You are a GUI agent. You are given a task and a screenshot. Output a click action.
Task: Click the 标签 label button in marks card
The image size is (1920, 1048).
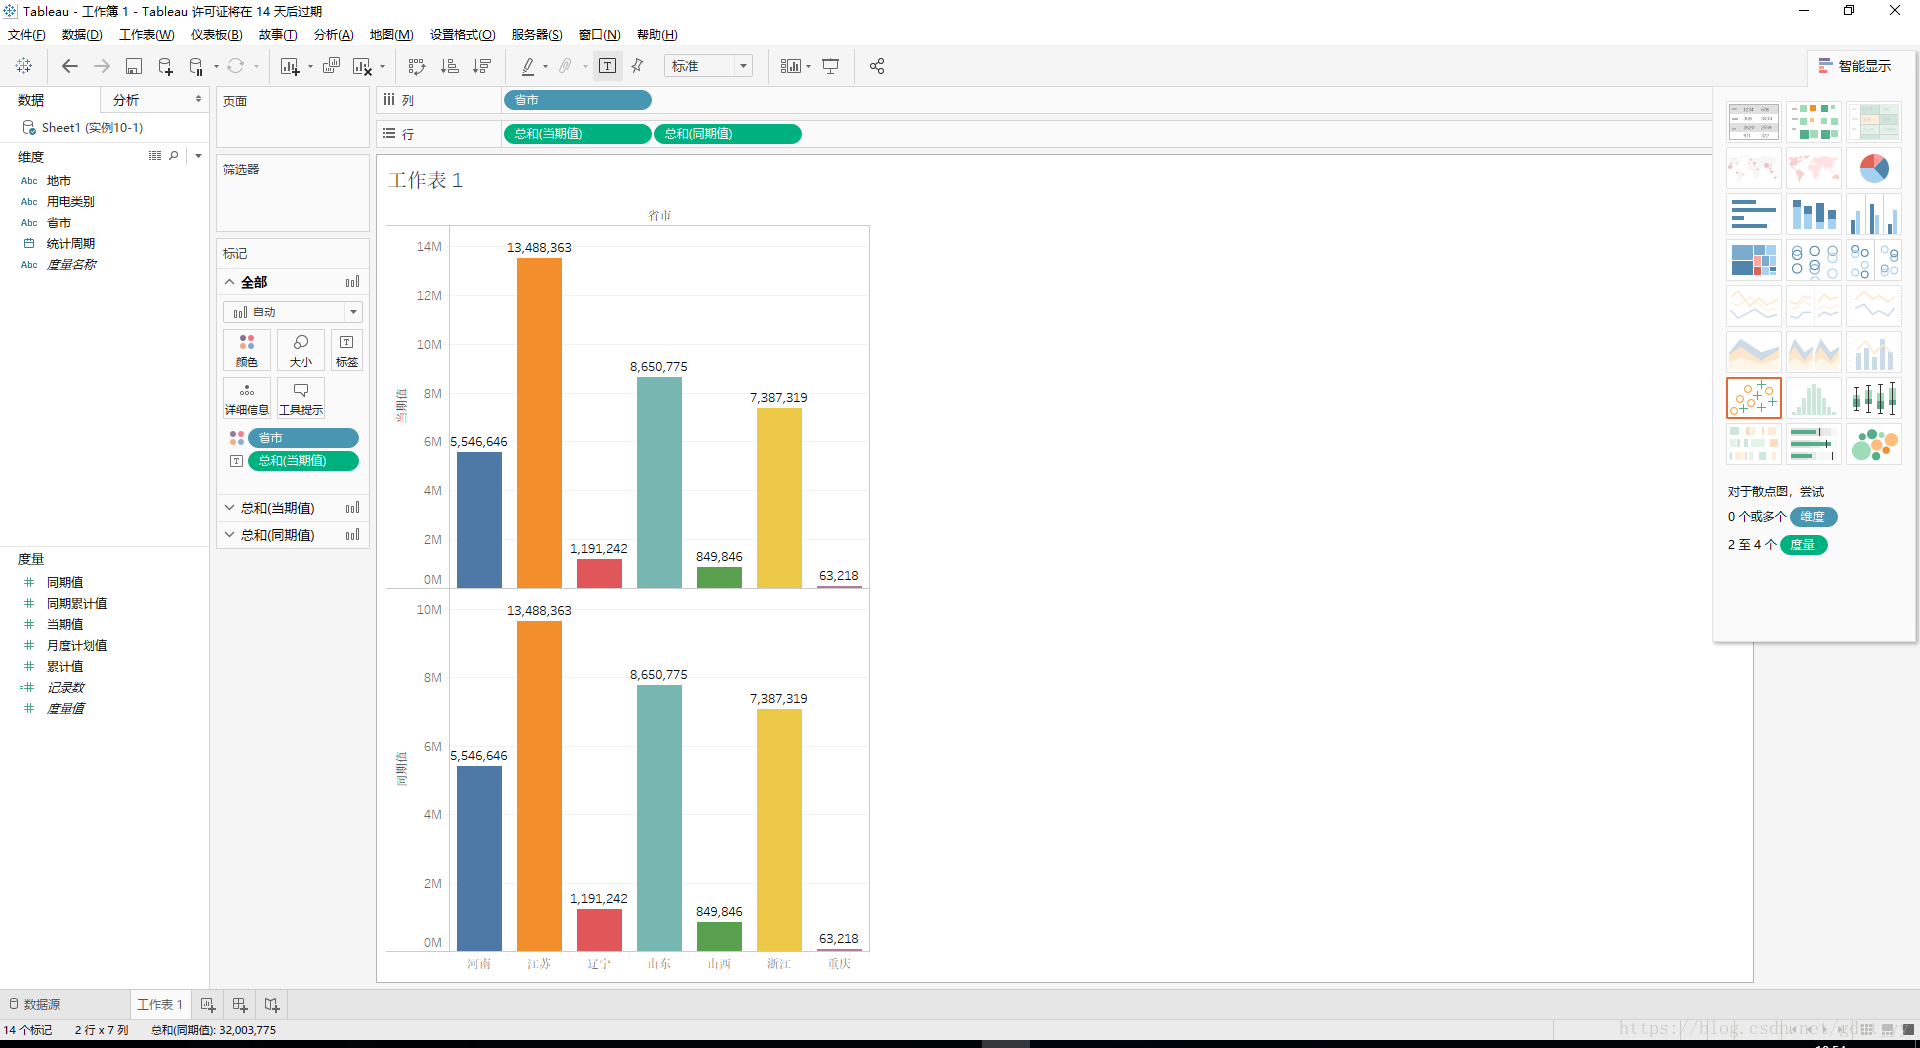[346, 350]
